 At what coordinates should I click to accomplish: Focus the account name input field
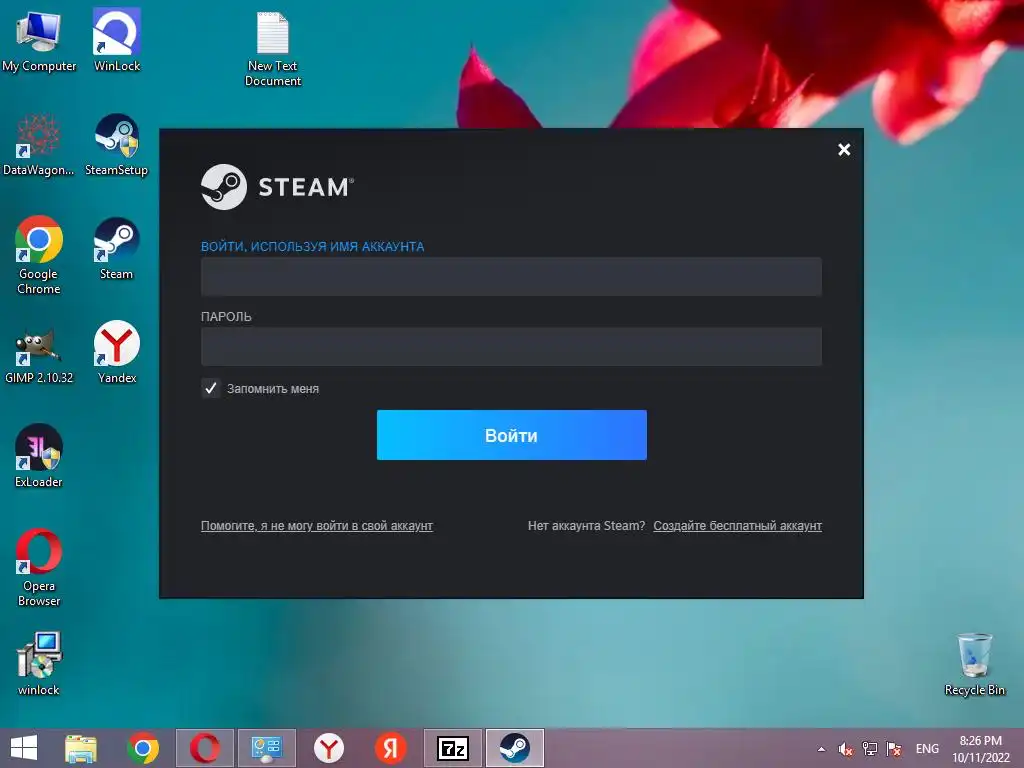pos(511,276)
